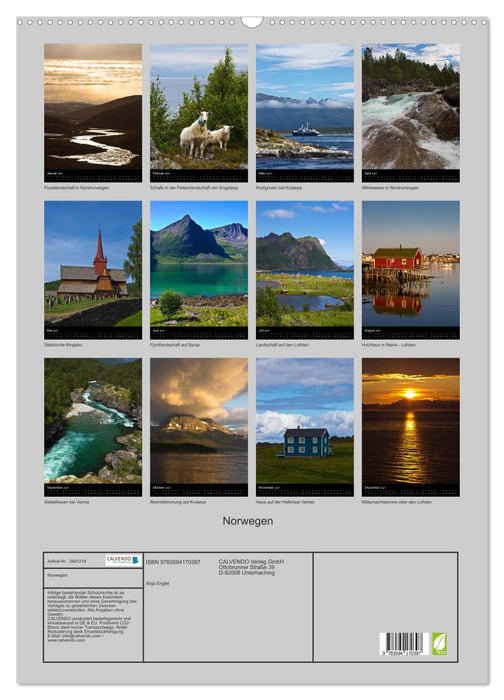Viewport: 504px width, 700px height.
Task: Open the April whitewater rapids thumbnail
Action: click(411, 112)
